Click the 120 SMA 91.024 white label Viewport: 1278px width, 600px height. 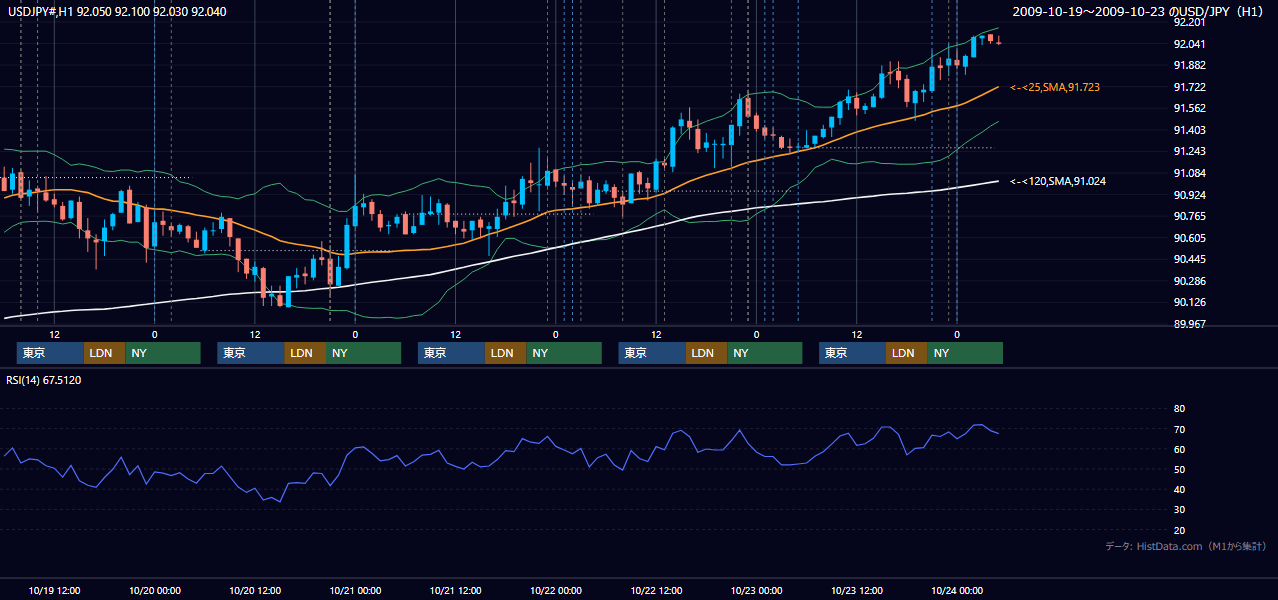pyautogui.click(x=1058, y=181)
